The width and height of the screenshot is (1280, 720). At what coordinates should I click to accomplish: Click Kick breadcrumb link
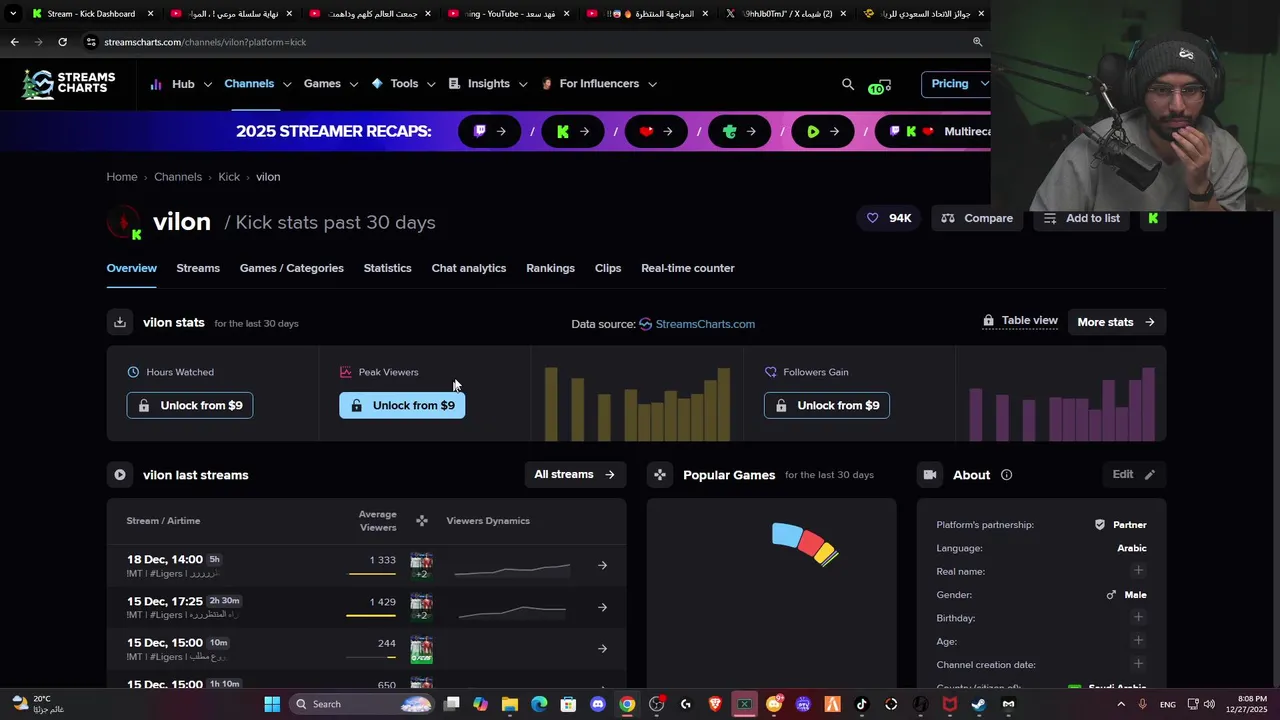point(229,177)
